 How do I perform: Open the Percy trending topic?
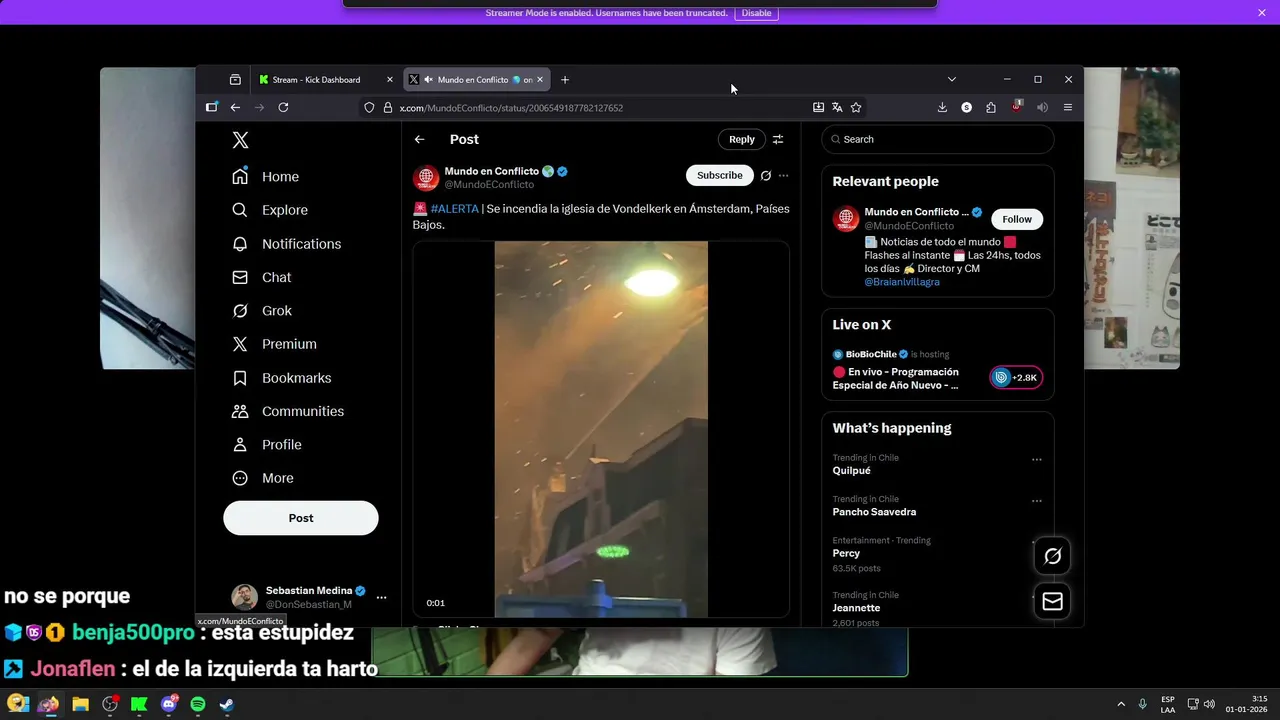[846, 553]
